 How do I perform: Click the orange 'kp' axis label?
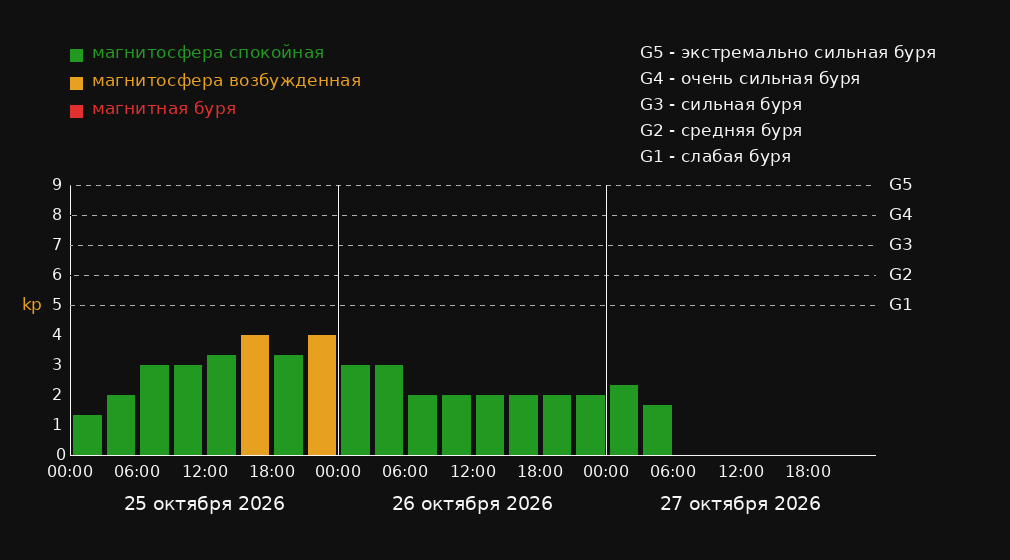[32, 305]
